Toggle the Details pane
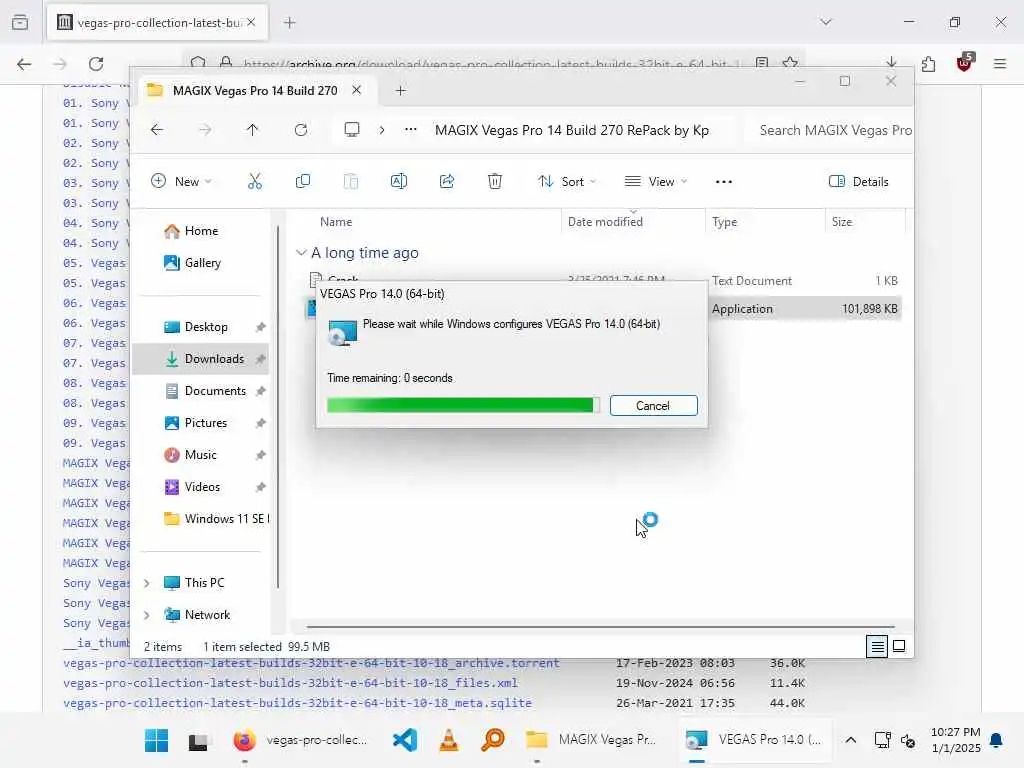The image size is (1024, 768). 858,182
